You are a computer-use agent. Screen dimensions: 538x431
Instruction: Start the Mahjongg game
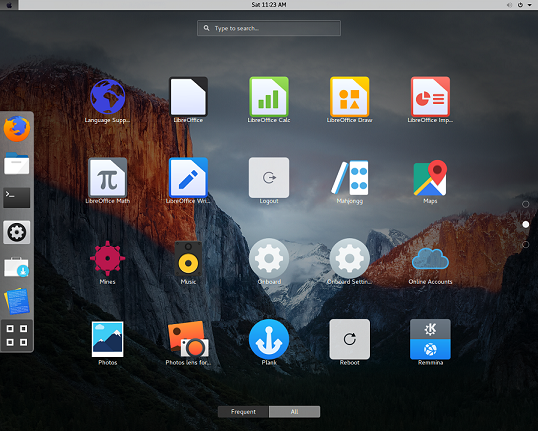point(350,177)
